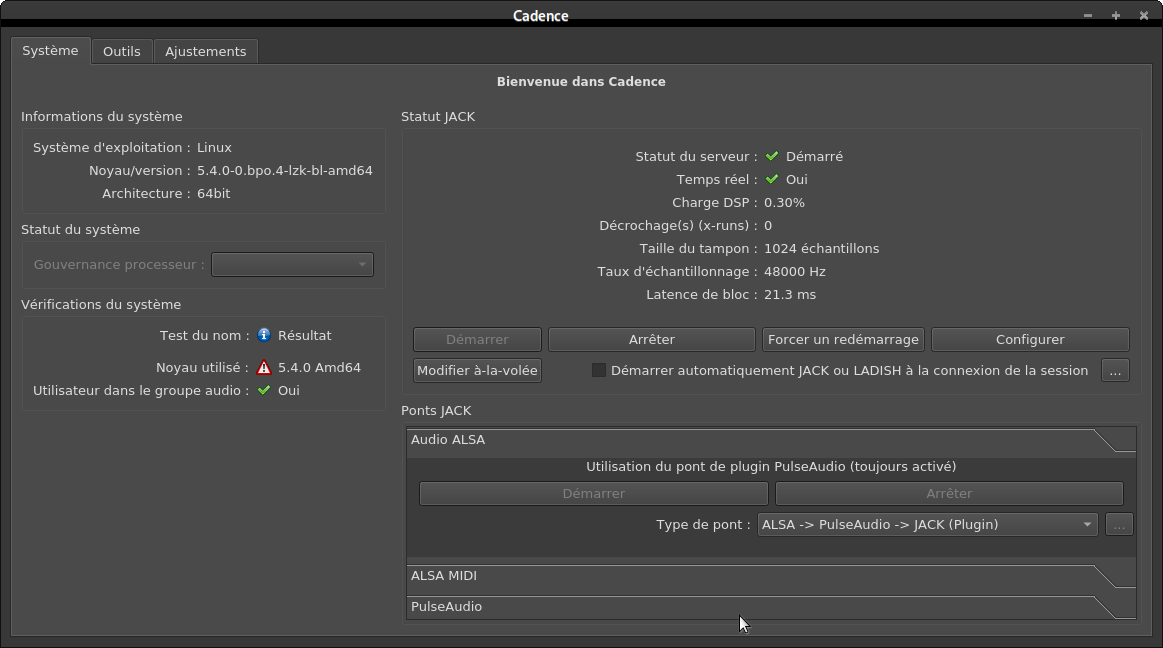1163x648 pixels.
Task: Click the red warning icon for Noyau utilisé
Action: (264, 367)
